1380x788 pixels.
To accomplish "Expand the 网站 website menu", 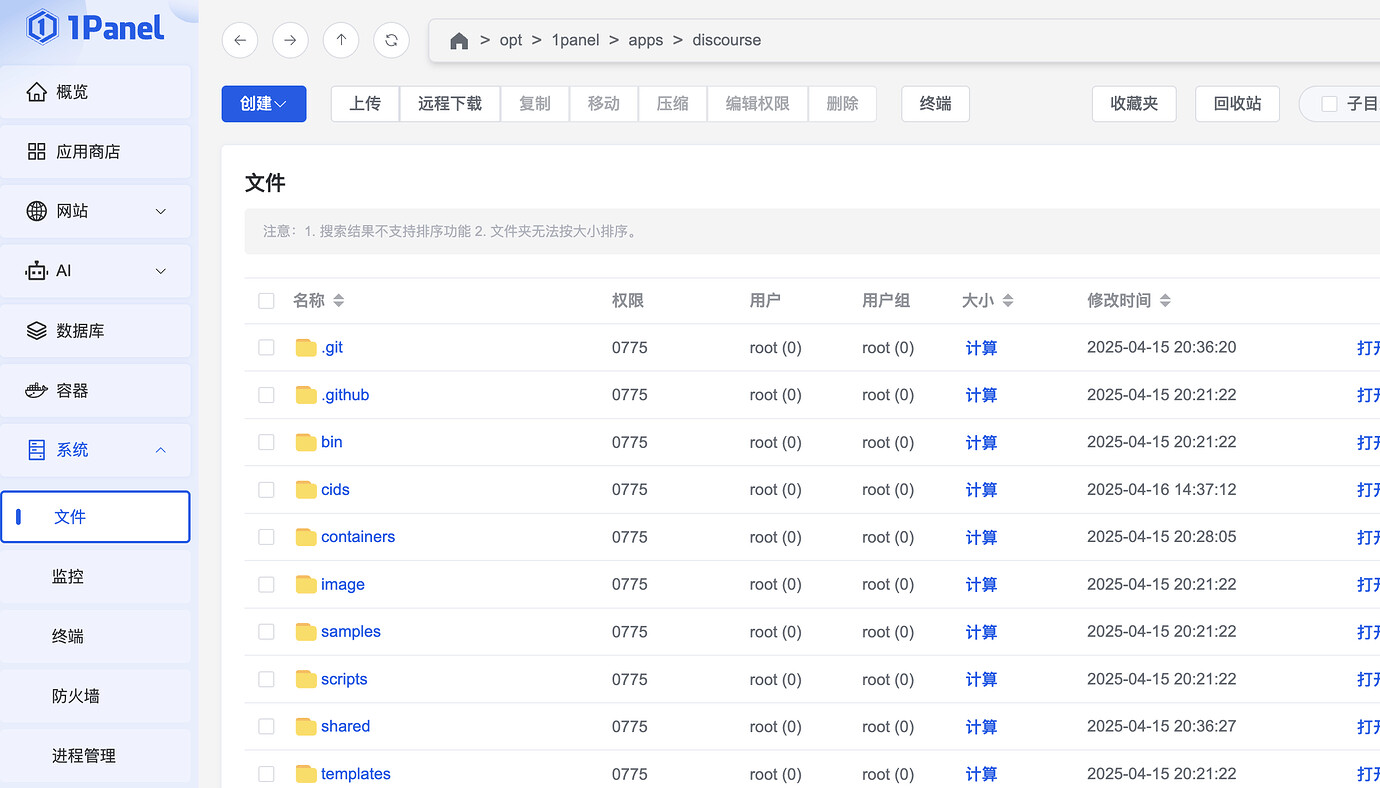I will tap(161, 212).
